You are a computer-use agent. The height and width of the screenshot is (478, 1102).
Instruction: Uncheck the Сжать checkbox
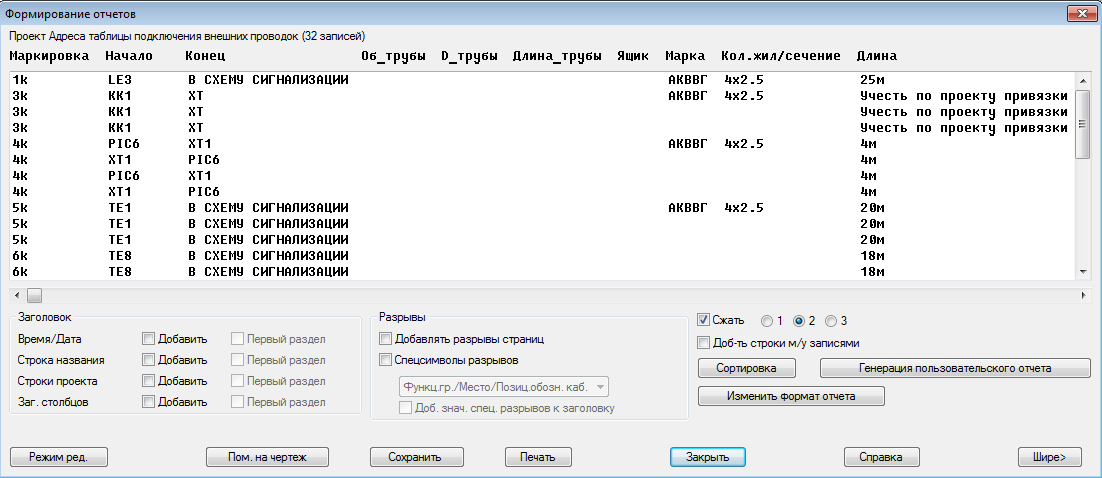point(703,321)
